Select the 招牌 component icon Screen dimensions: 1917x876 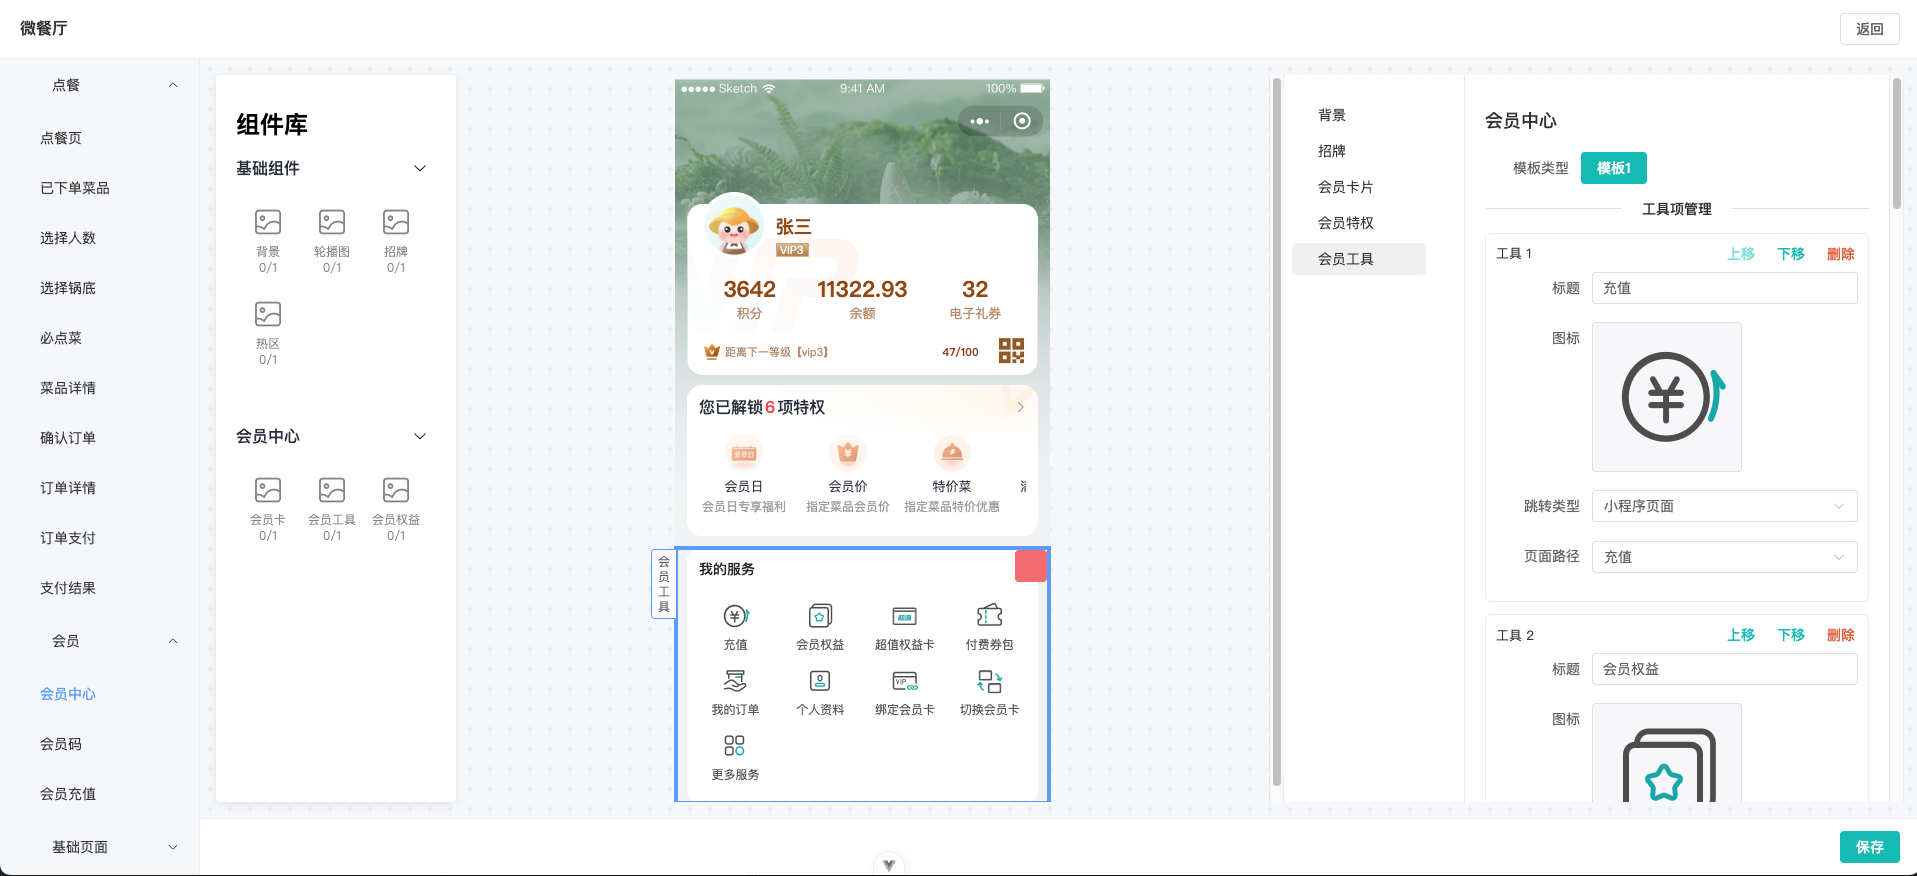pos(396,222)
